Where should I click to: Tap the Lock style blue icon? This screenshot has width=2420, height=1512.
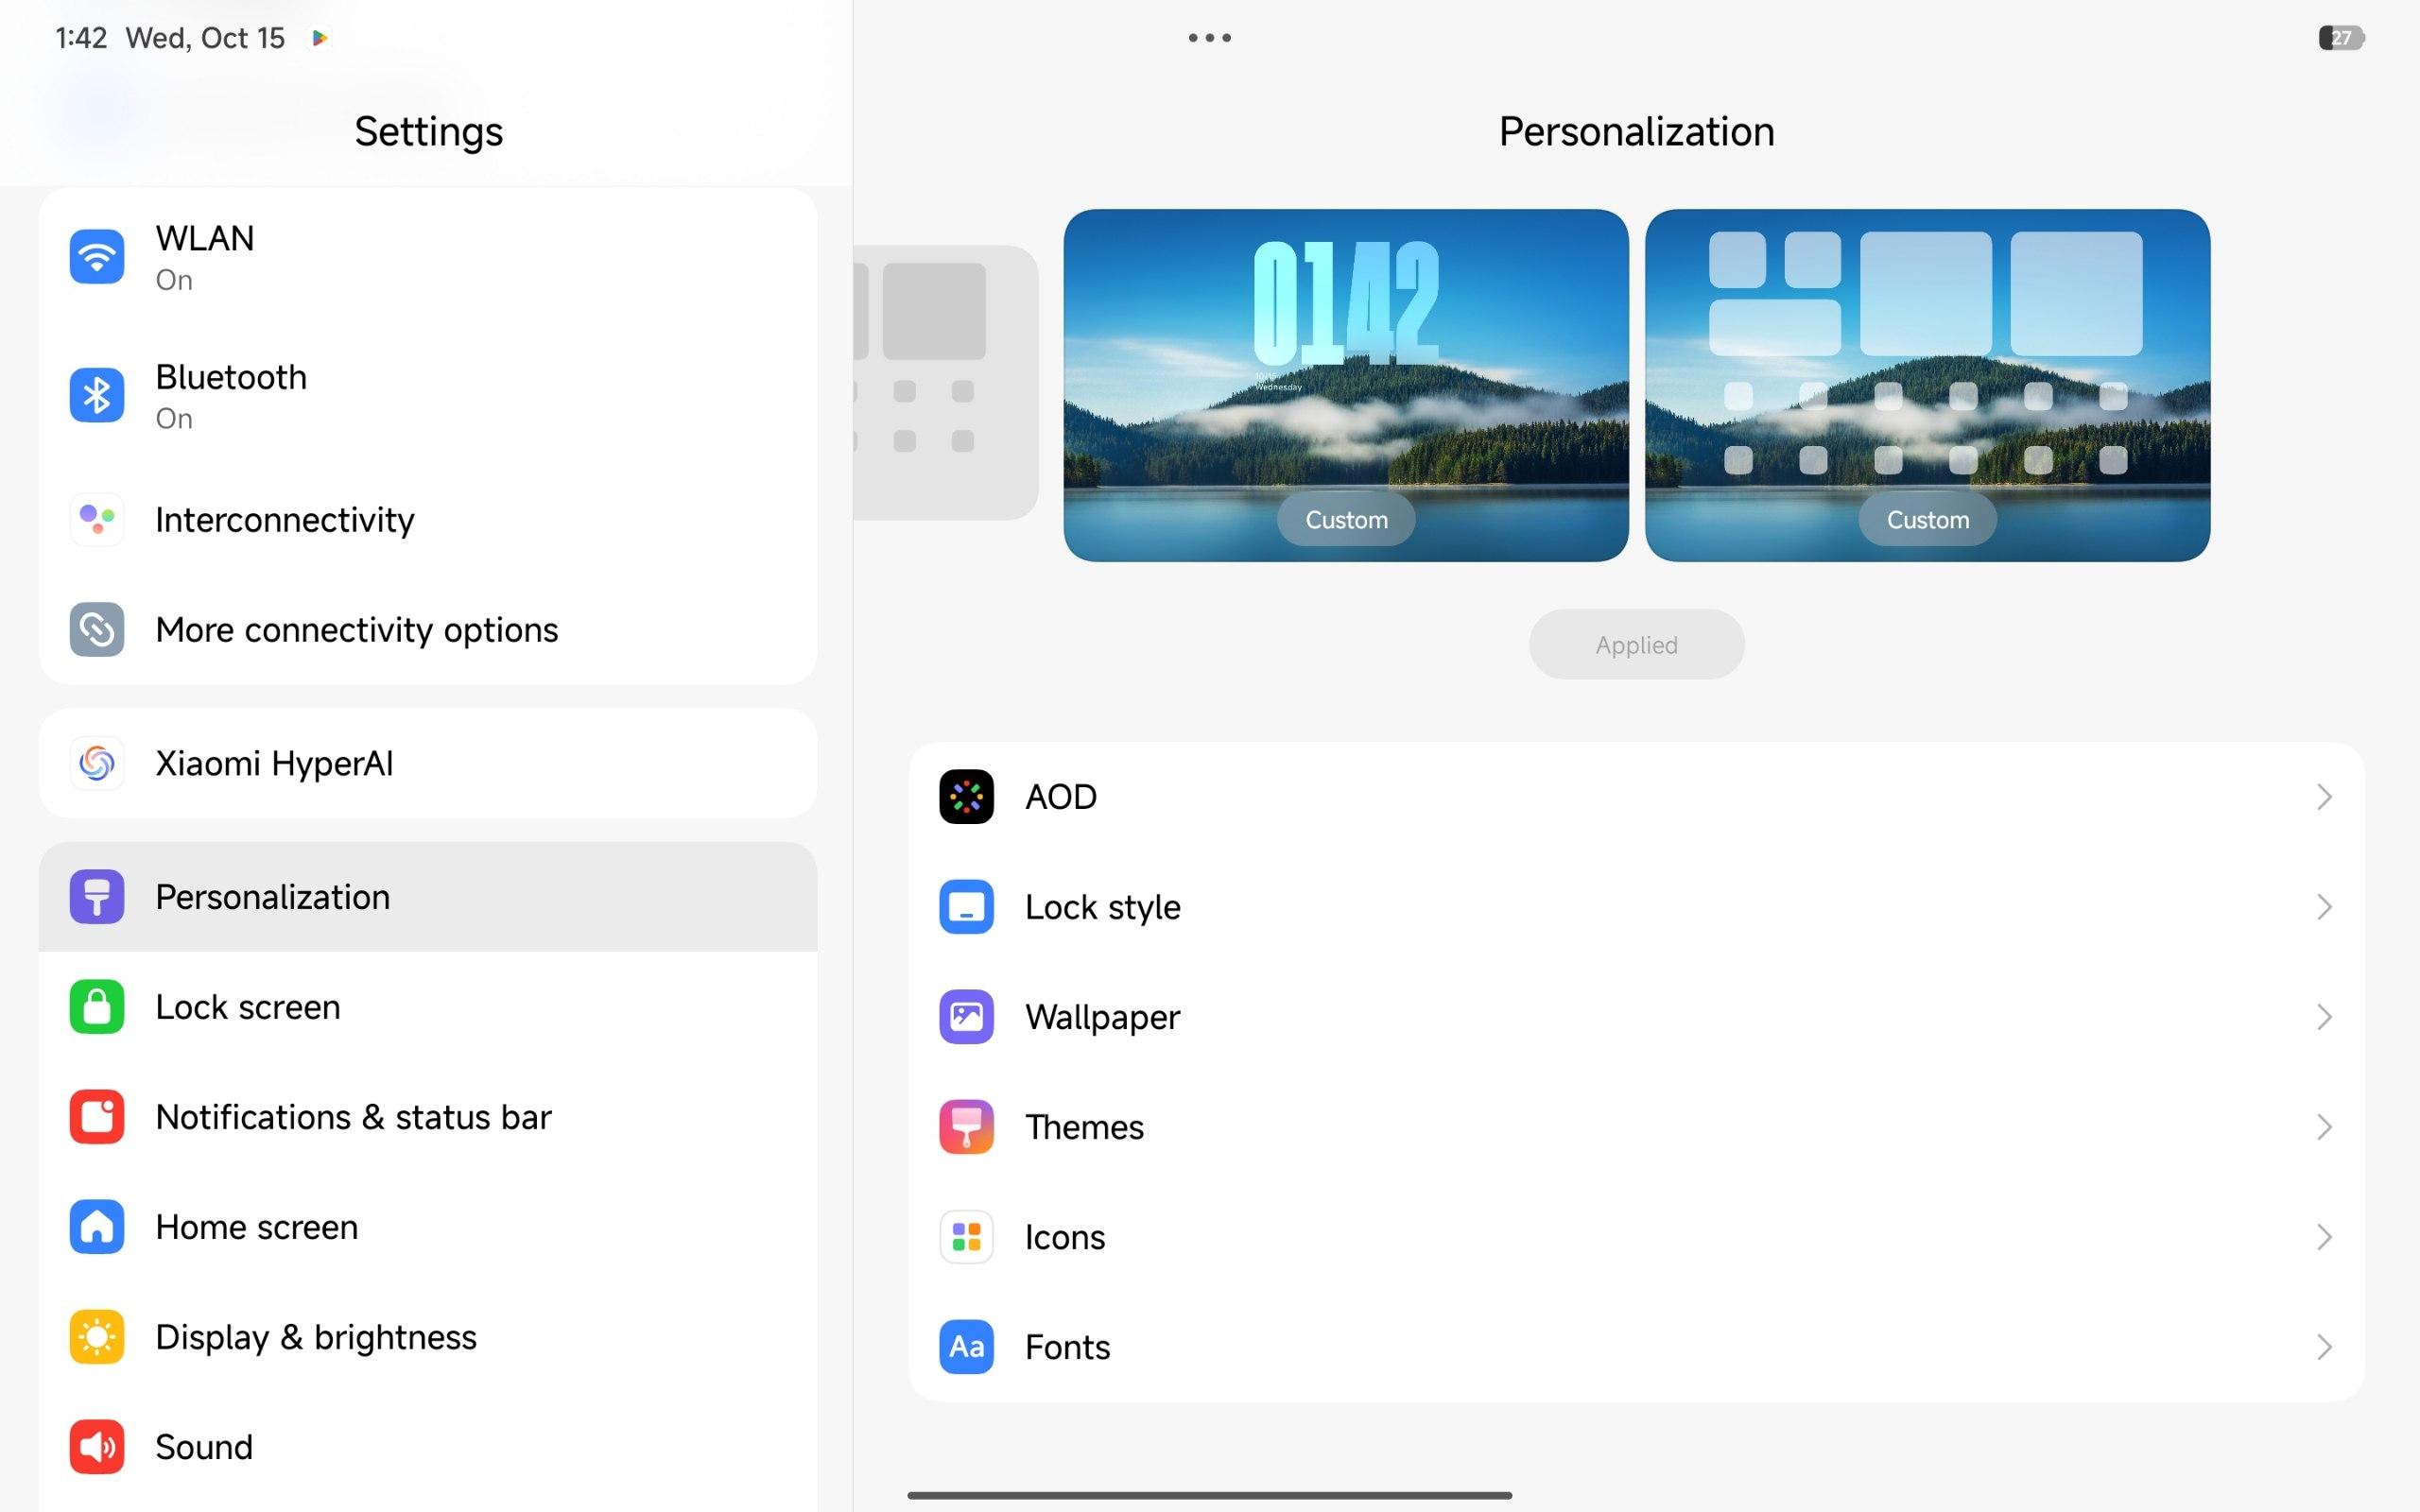[966, 907]
